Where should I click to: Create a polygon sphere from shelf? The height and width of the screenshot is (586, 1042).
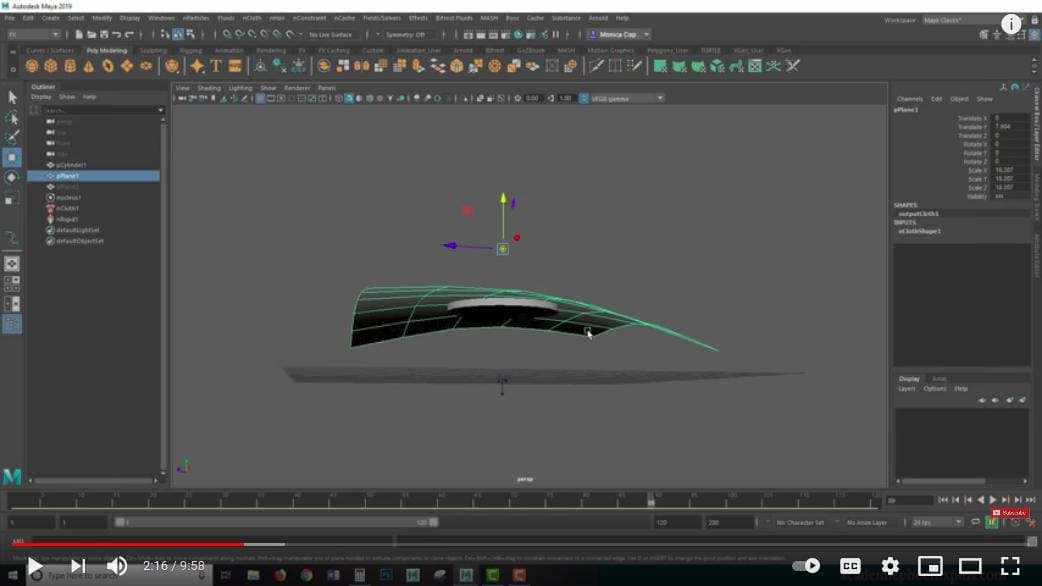tap(32, 66)
